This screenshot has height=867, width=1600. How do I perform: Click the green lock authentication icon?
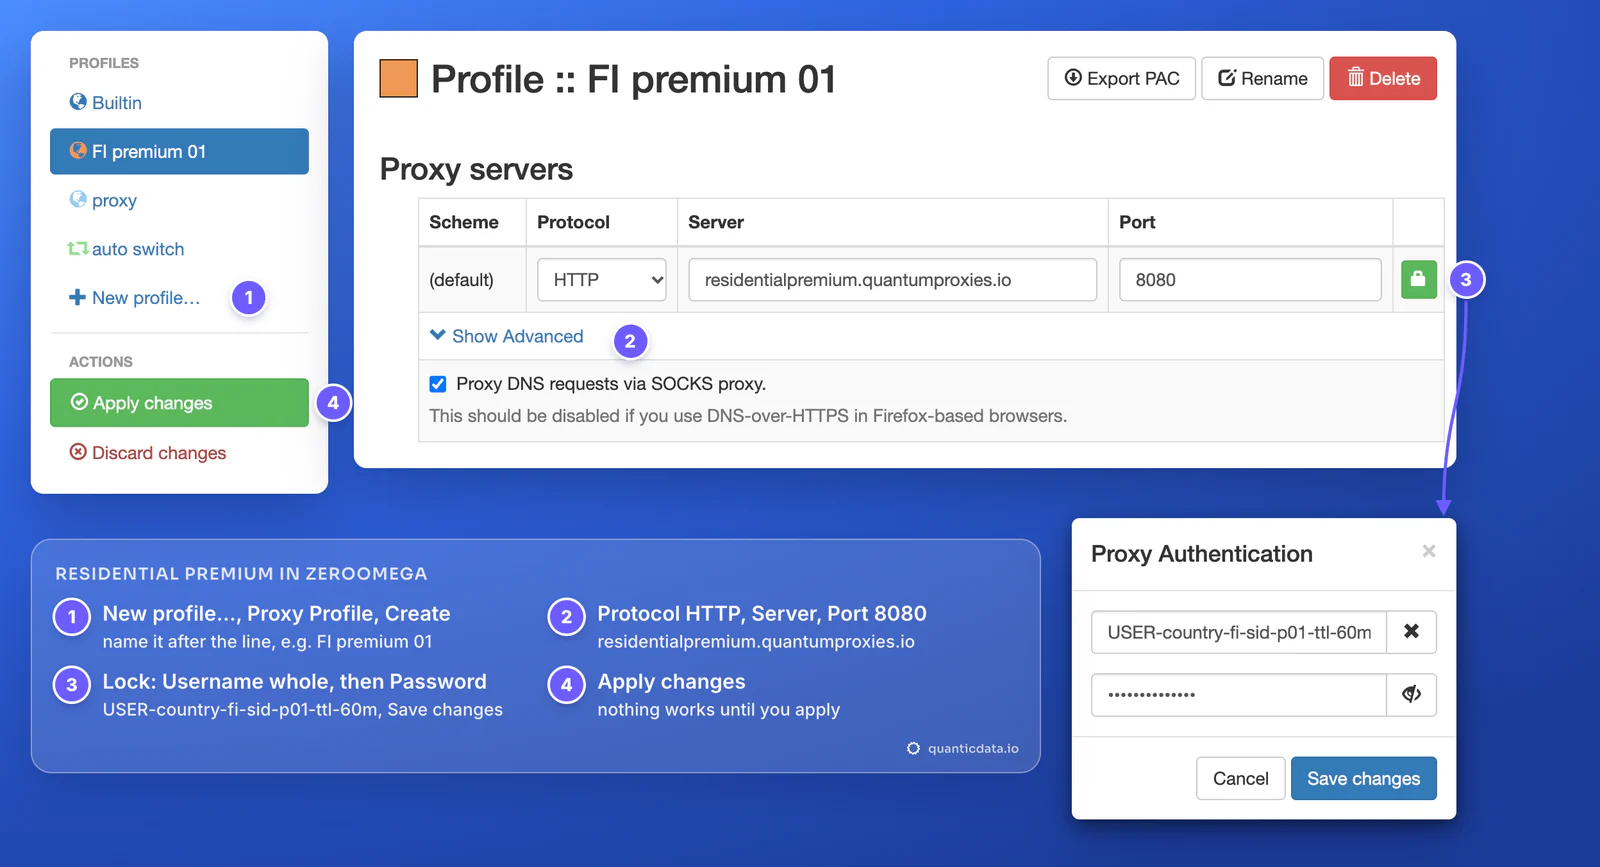[1418, 280]
